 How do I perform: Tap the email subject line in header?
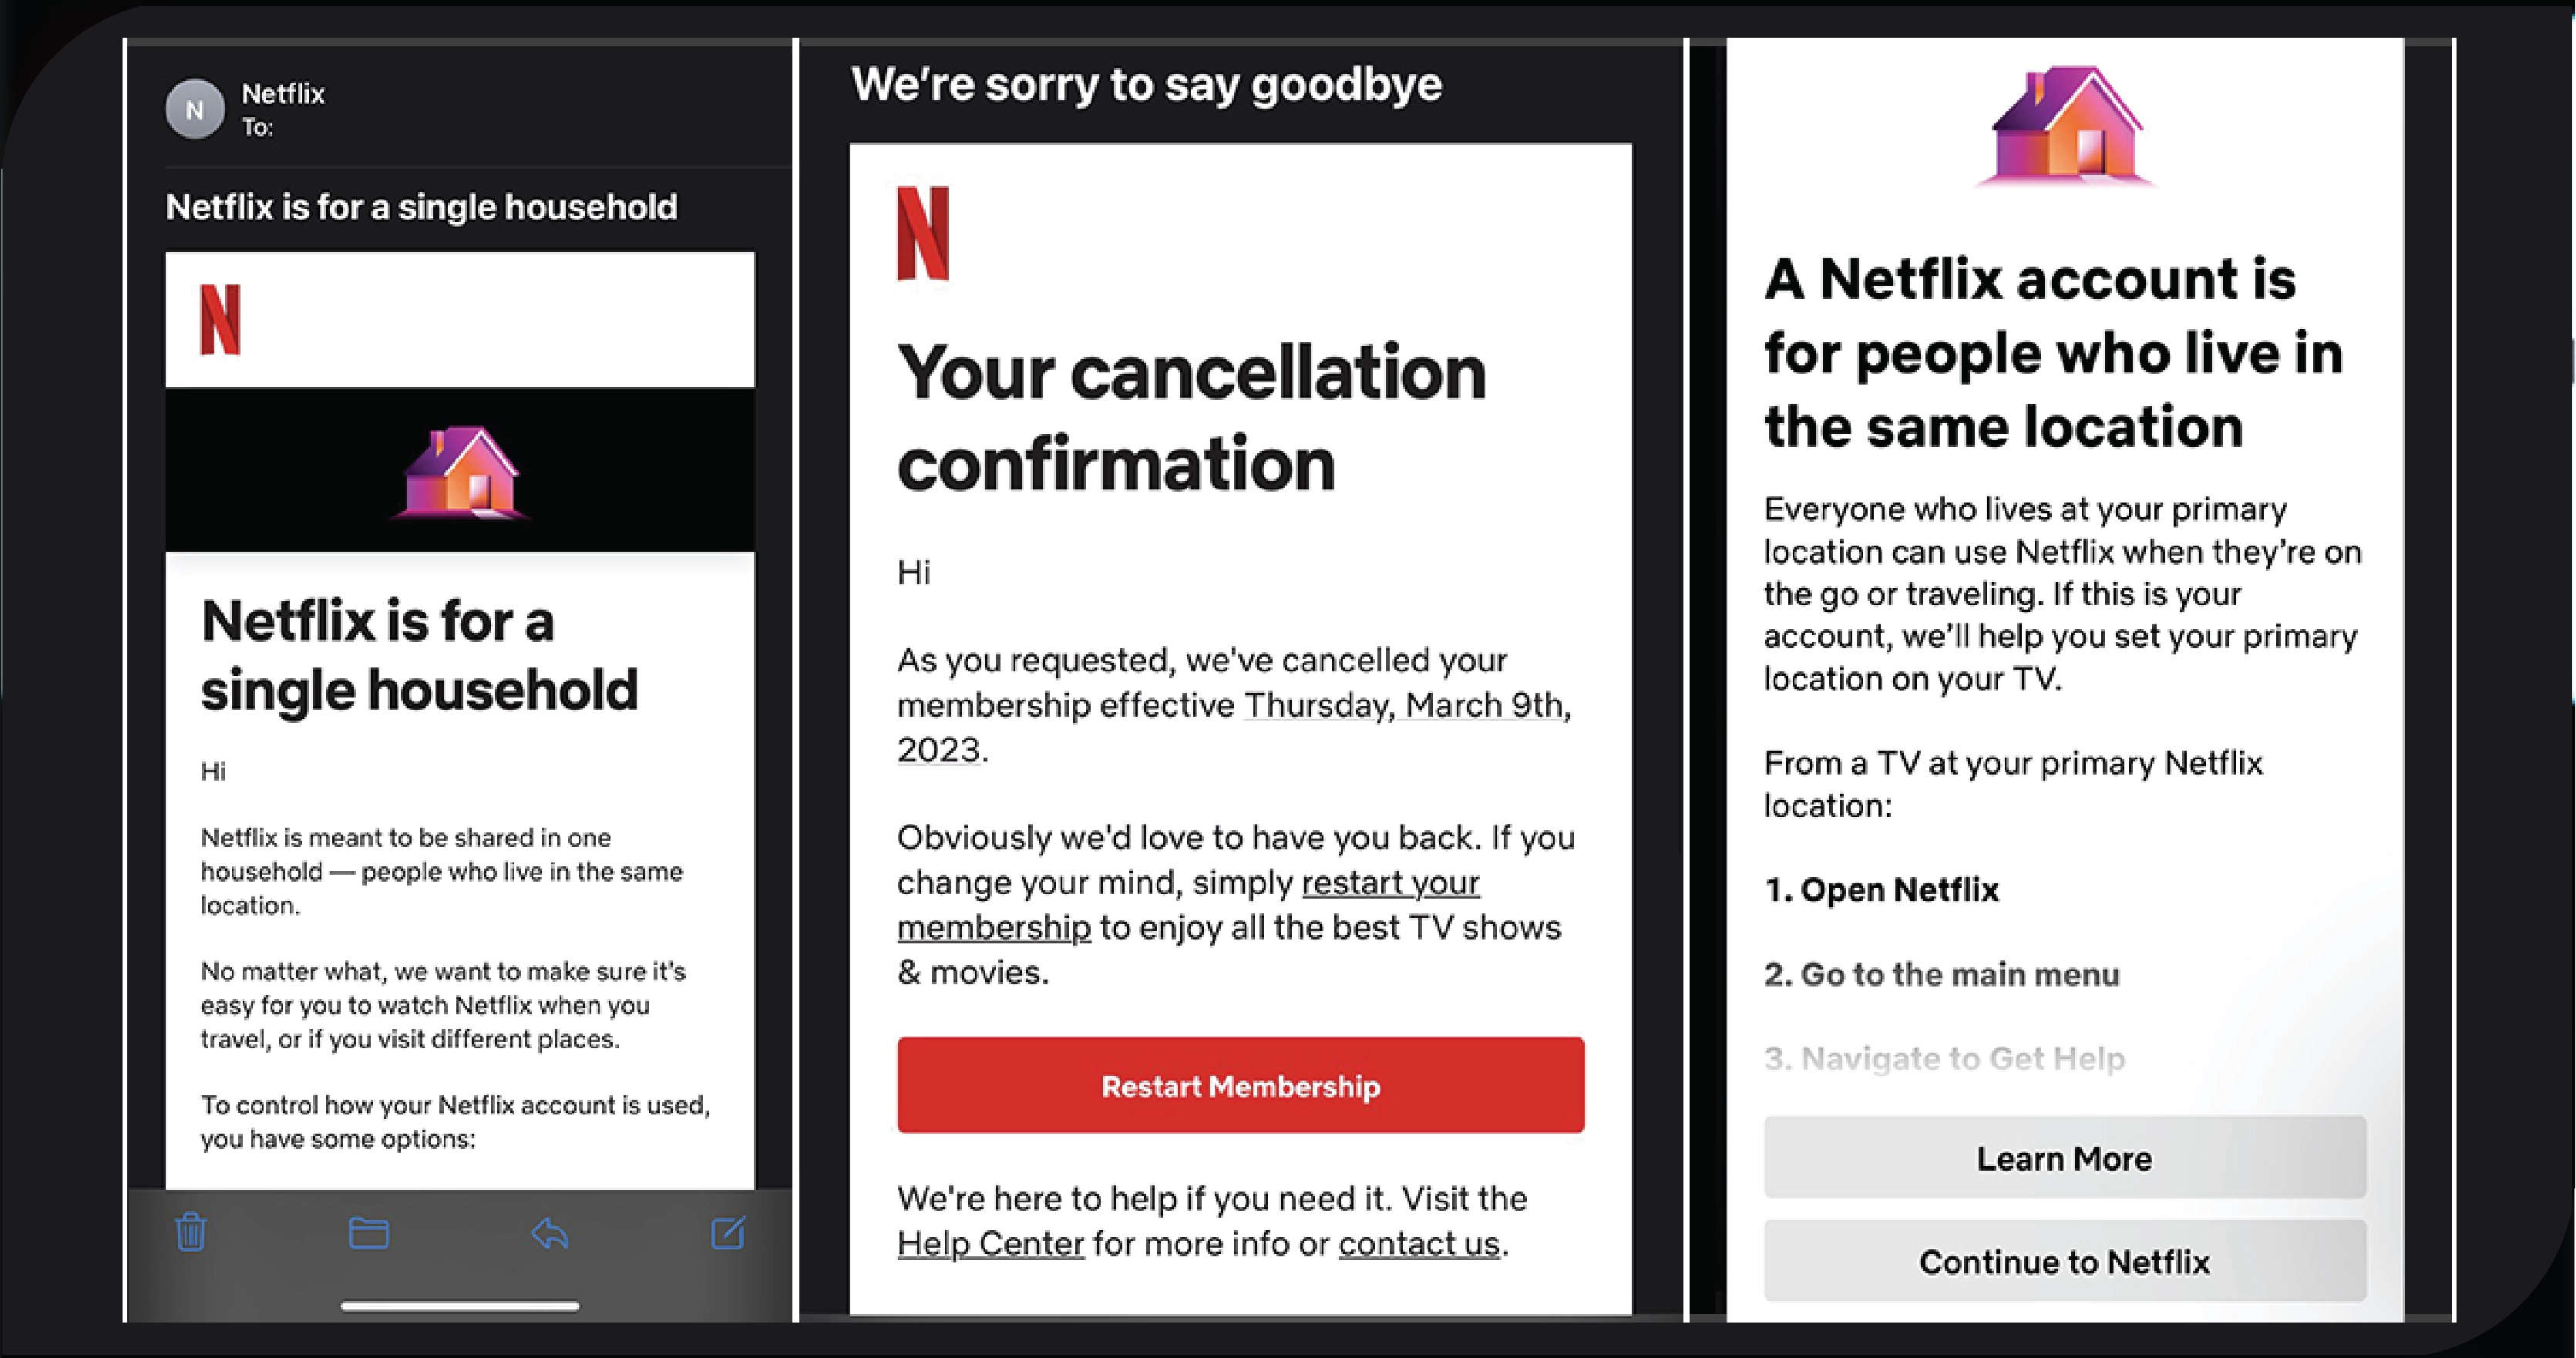pos(421,207)
